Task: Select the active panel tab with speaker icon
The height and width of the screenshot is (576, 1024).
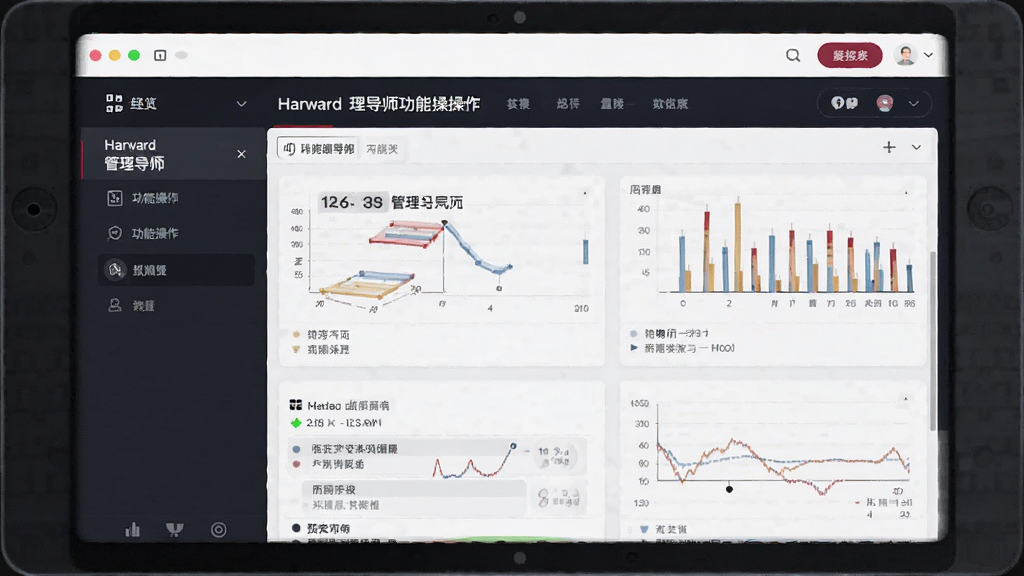Action: click(318, 149)
